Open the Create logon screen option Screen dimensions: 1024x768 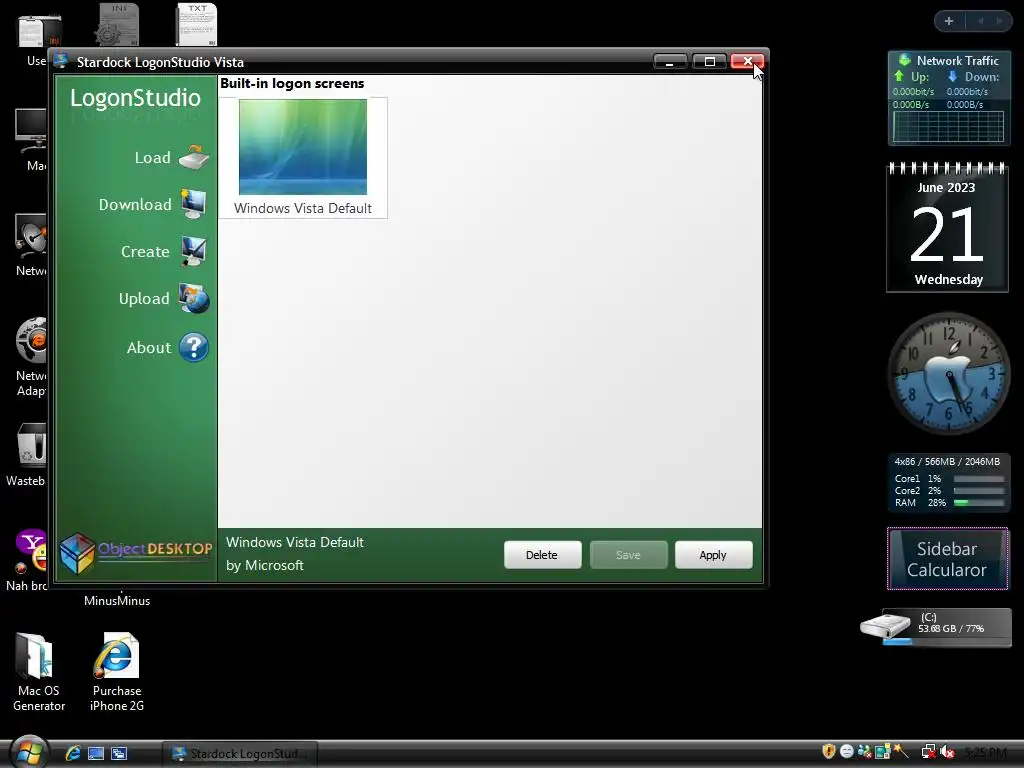click(x=163, y=251)
